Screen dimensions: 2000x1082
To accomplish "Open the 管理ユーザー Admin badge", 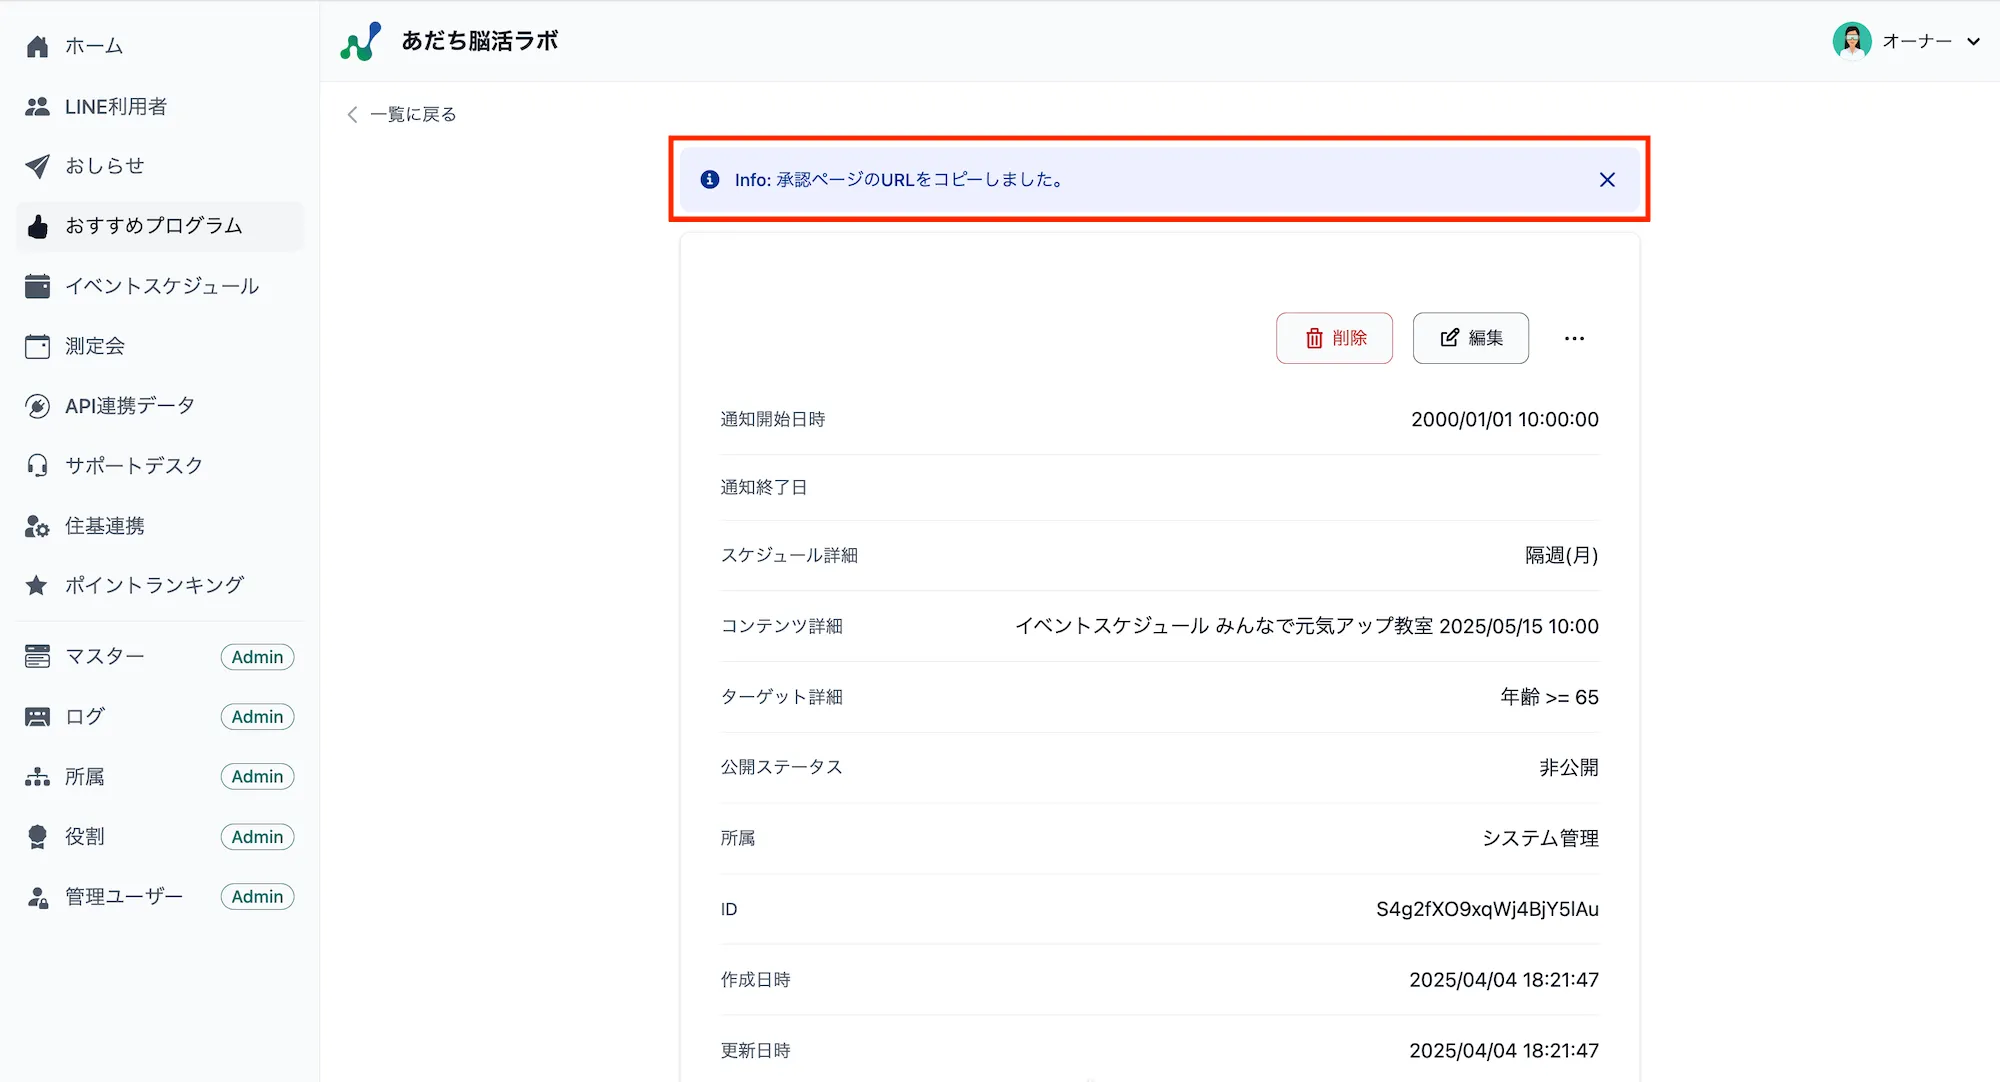I will [257, 897].
